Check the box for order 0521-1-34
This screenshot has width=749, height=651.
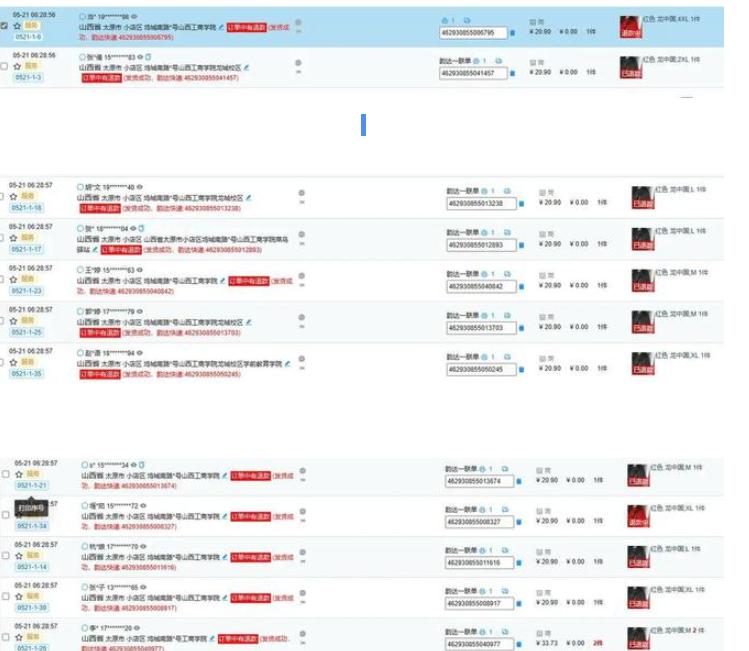(6, 515)
